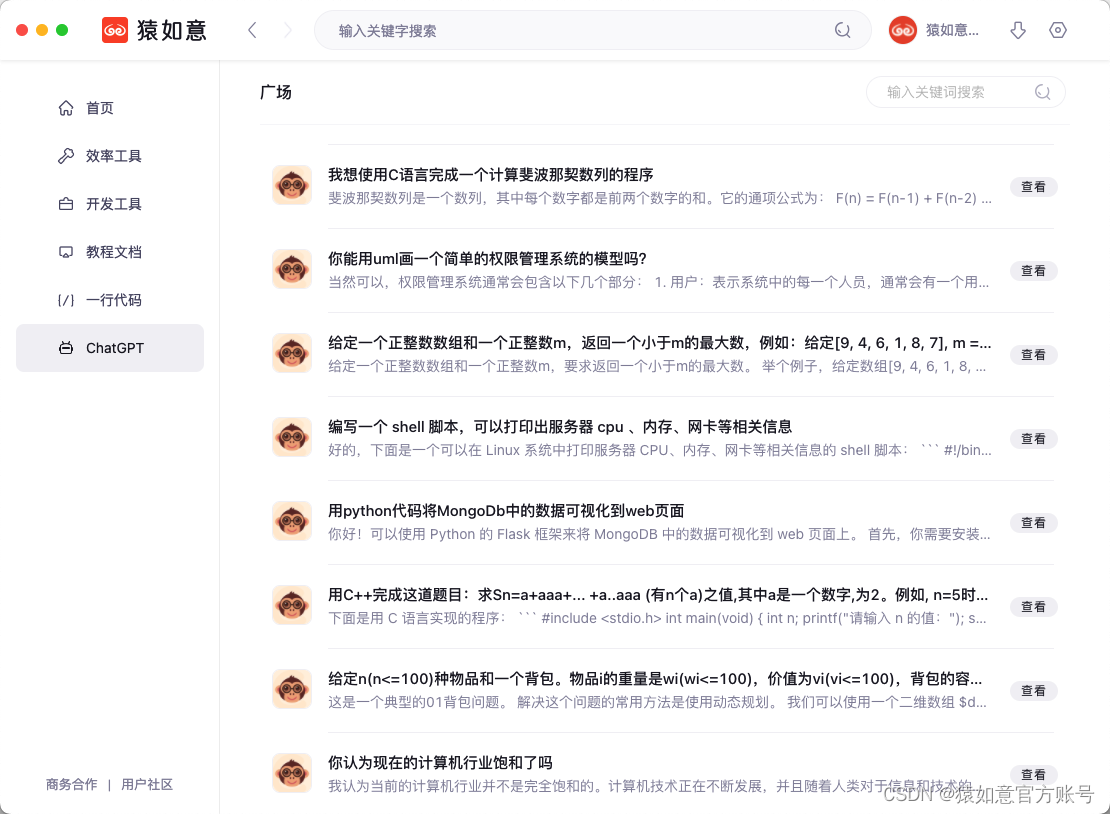The image size is (1110, 814).
Task: Click monkey avatar of uml权限管理 post
Action: pyautogui.click(x=292, y=269)
